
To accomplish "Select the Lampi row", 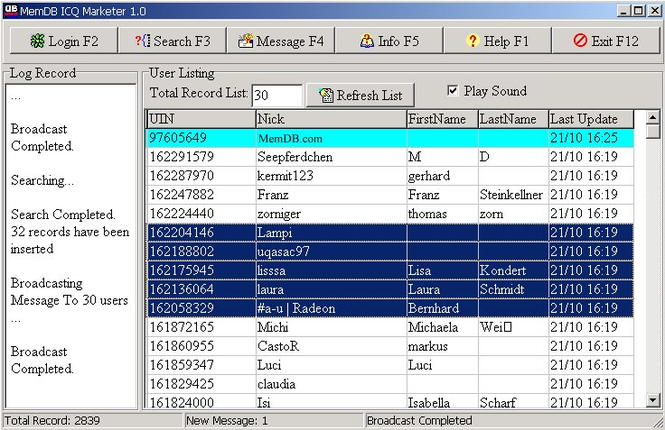I will (390, 232).
